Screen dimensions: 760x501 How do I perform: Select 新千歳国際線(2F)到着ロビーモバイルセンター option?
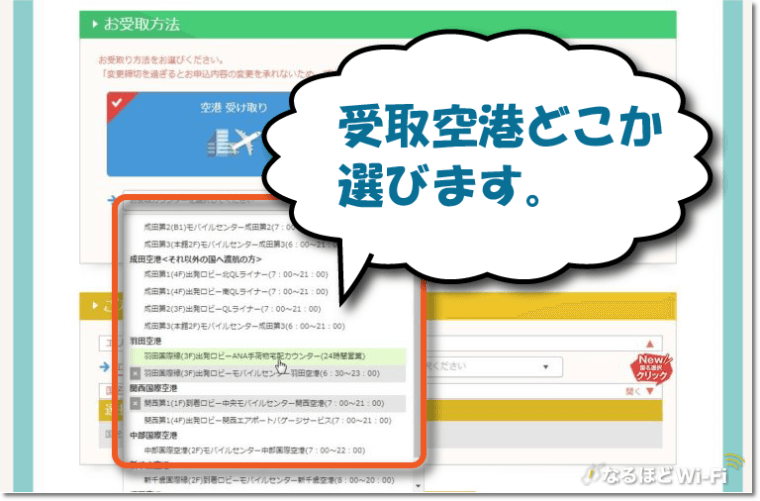pos(269,480)
